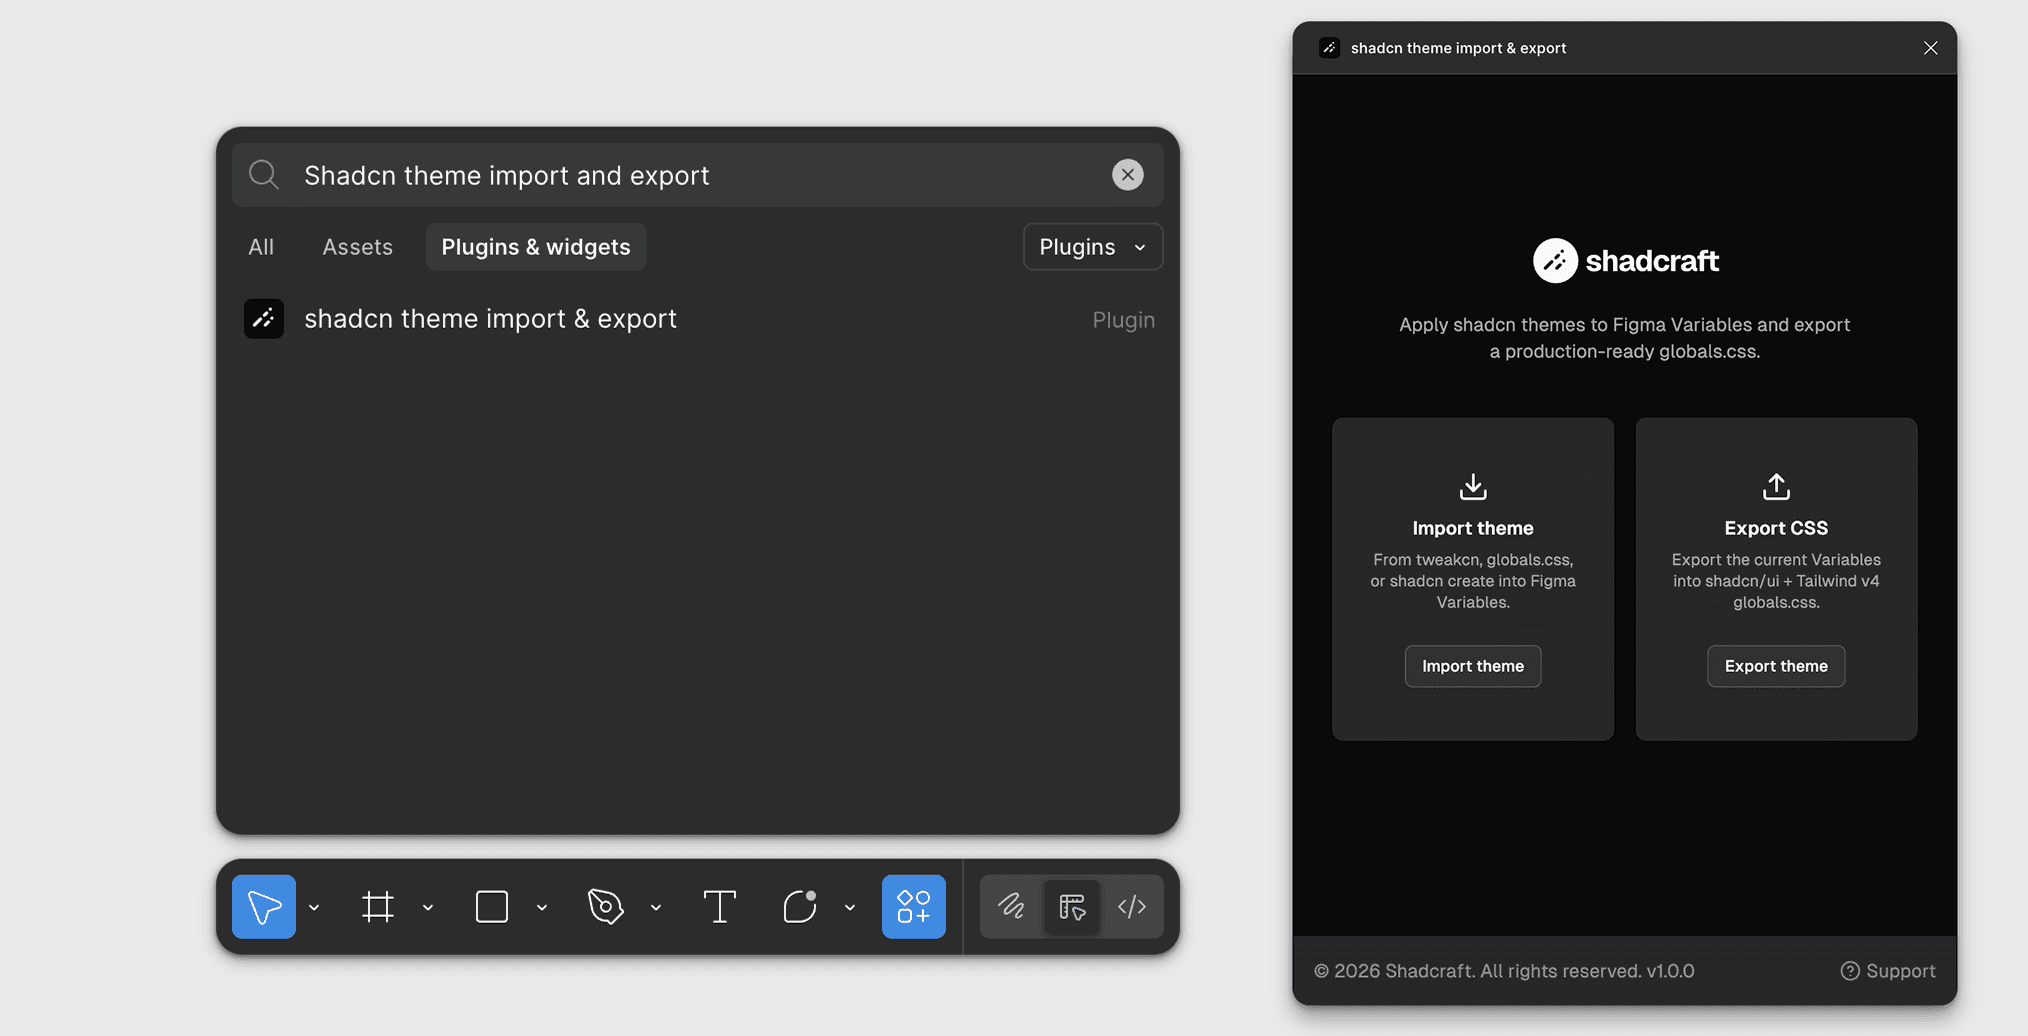Switch to Design mode toggle

pyautogui.click(x=1072, y=907)
